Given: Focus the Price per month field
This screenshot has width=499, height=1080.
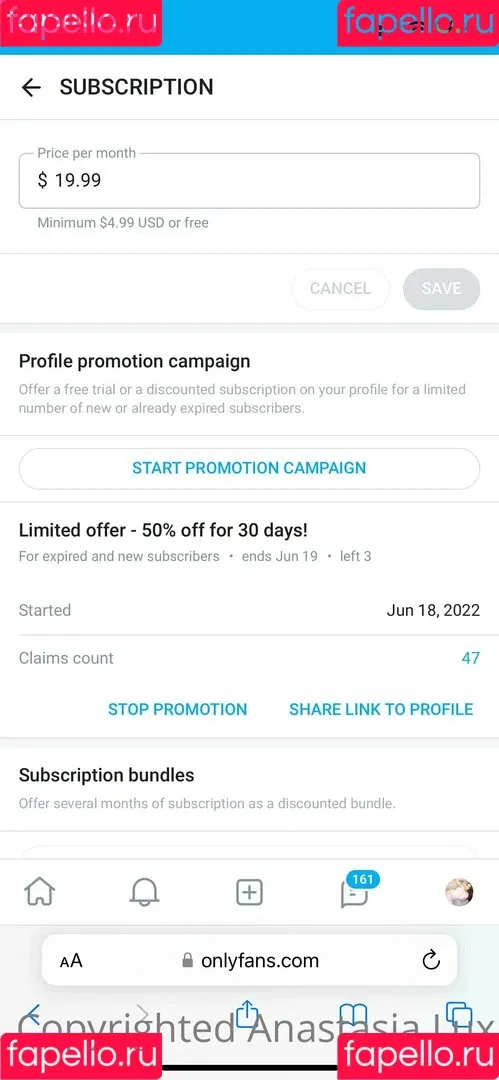Looking at the screenshot, I should click(x=250, y=180).
